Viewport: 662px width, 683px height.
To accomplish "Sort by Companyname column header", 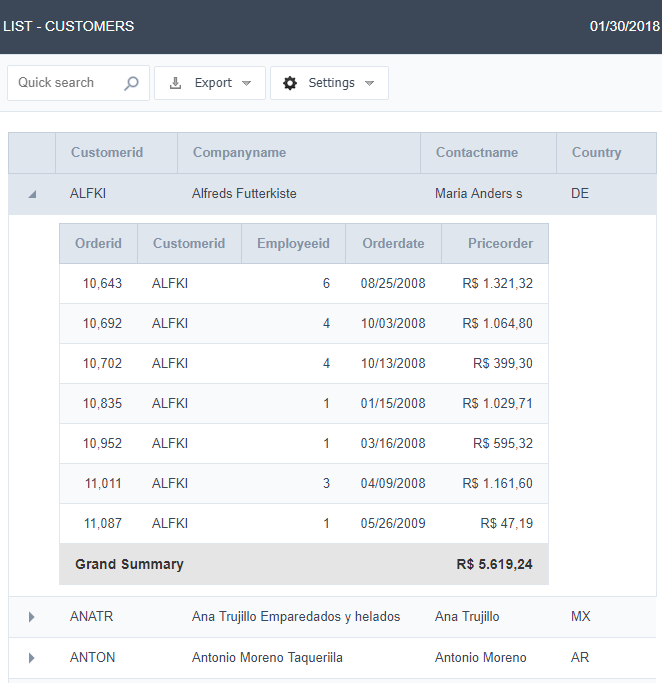I will (x=239, y=153).
